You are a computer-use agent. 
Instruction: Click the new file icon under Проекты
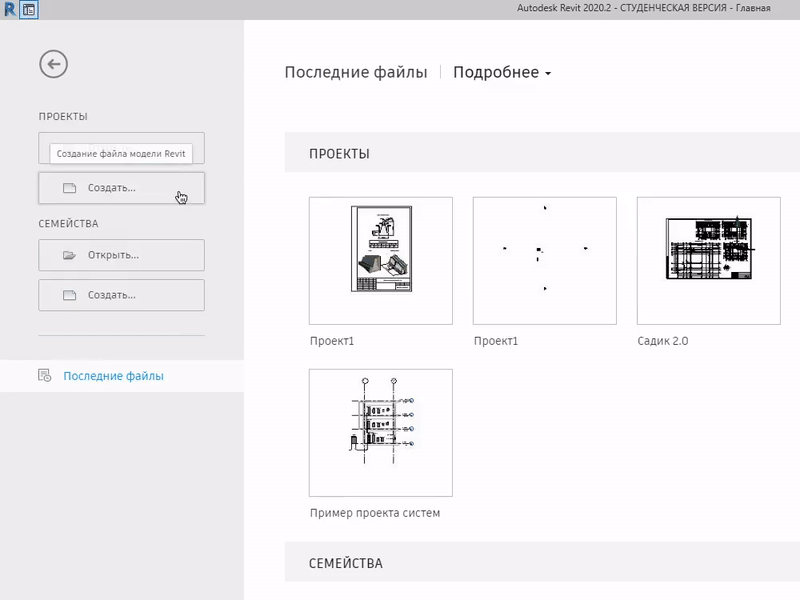pos(69,188)
